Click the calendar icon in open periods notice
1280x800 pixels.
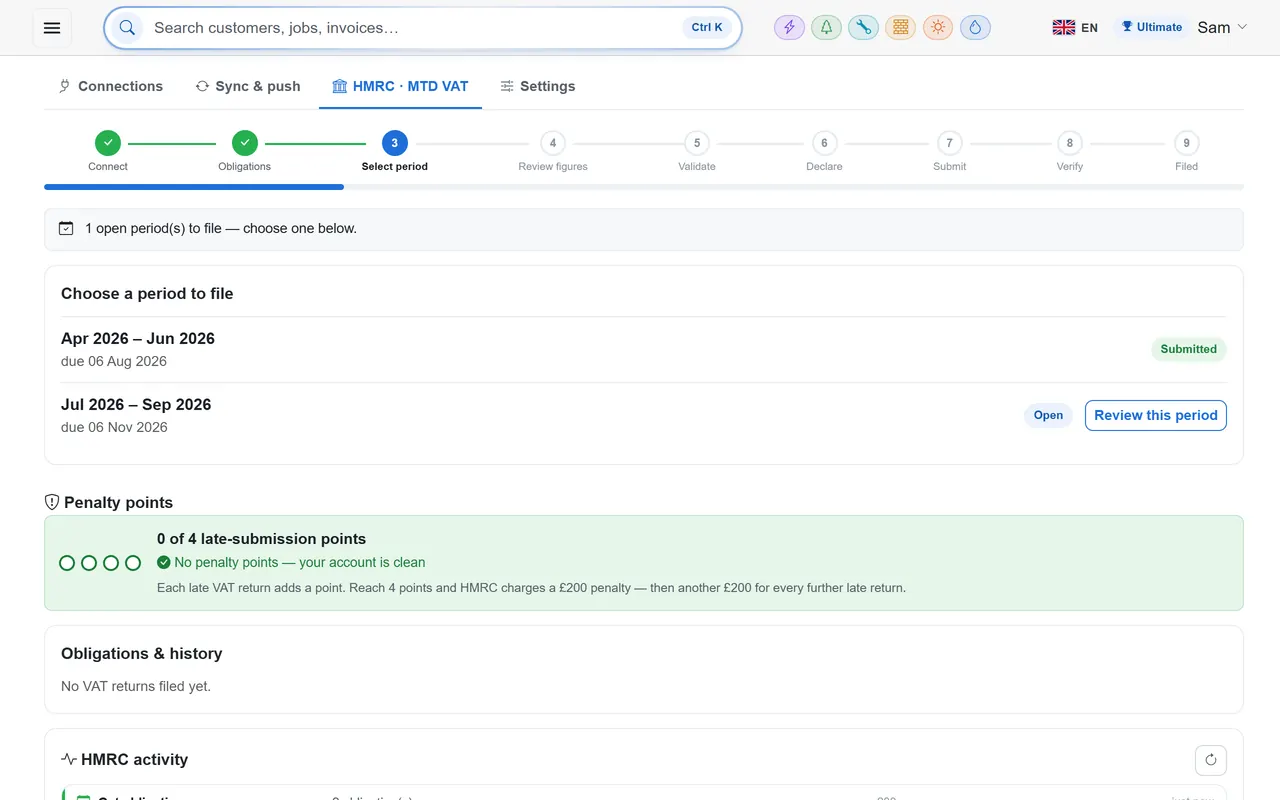(66, 228)
